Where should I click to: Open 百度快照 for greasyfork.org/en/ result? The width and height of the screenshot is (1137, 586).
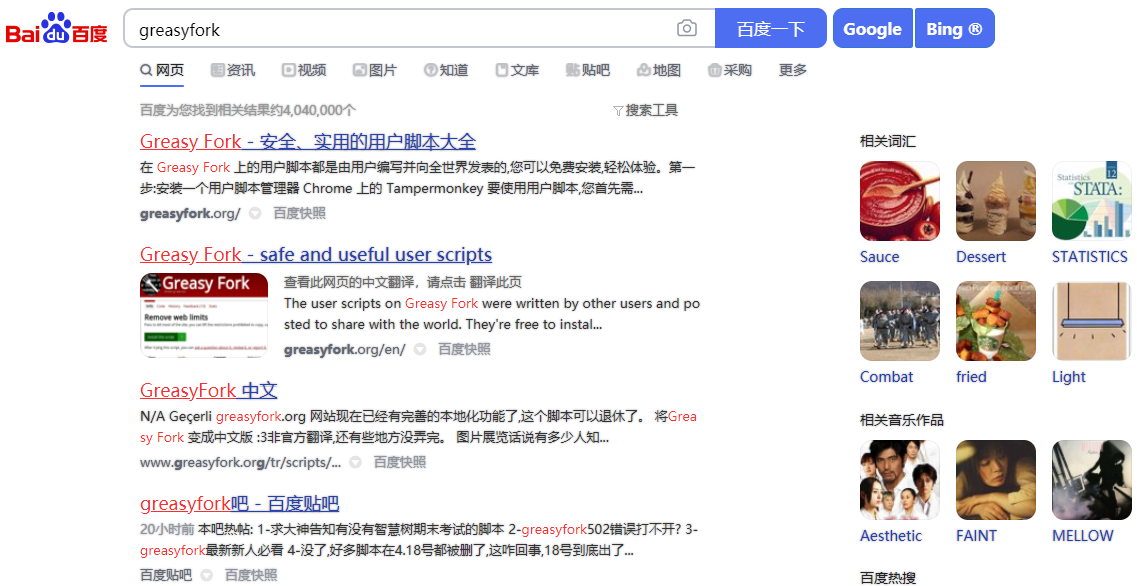[464, 350]
